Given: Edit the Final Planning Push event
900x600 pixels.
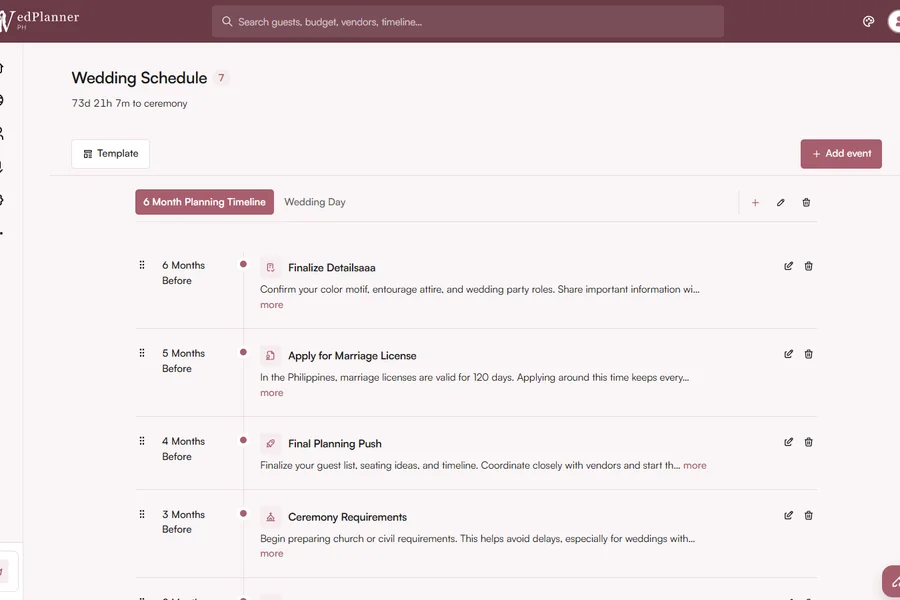Looking at the screenshot, I should (789, 442).
